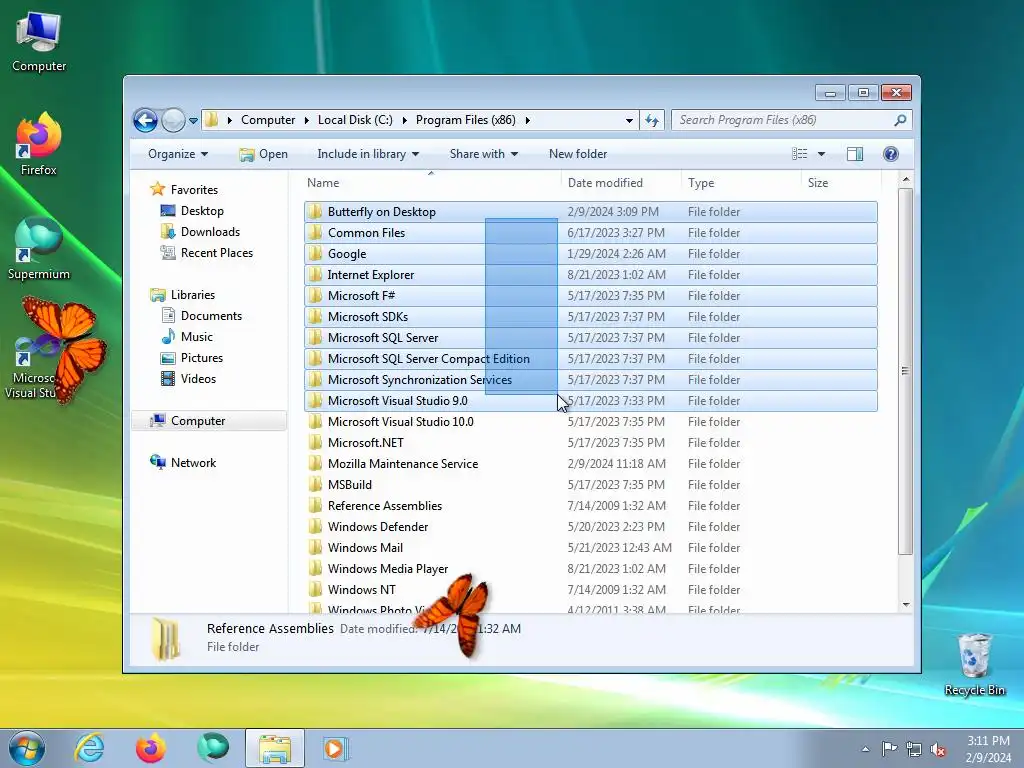
Task: Launch Supermium from the taskbar
Action: point(212,748)
